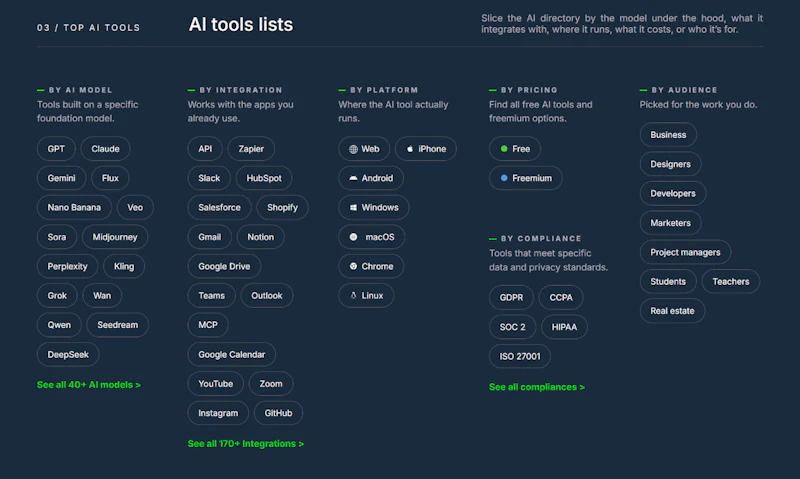
Task: Select the Sora model chip
Action: click(57, 237)
